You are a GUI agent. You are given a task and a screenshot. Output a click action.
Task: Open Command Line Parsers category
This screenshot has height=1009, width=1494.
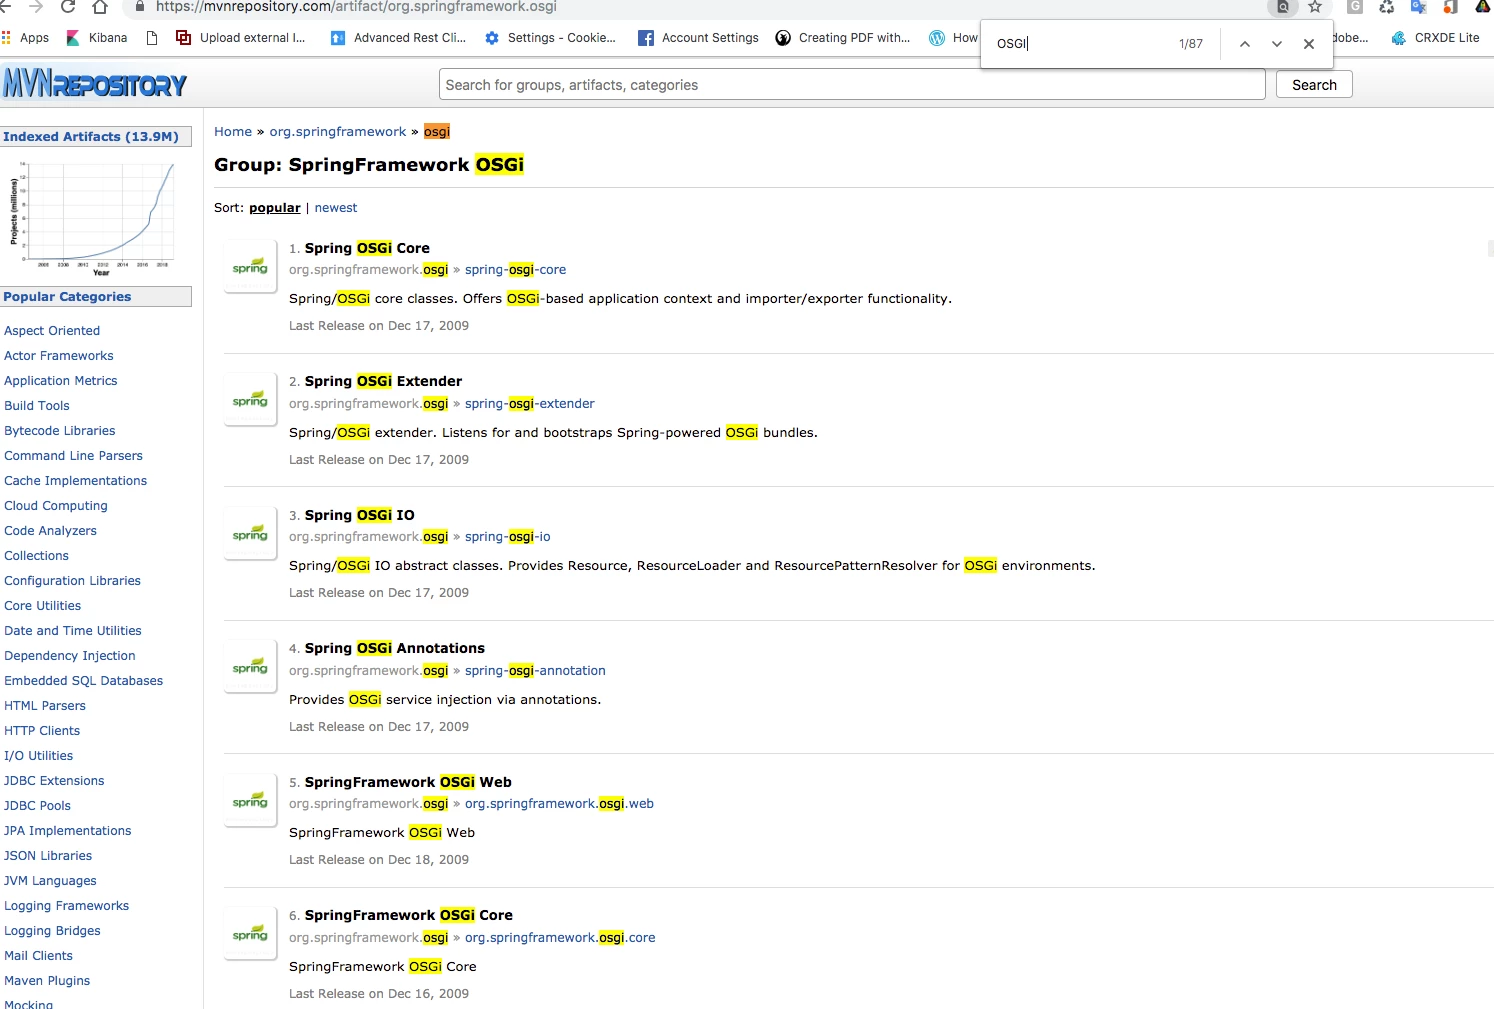tap(73, 456)
